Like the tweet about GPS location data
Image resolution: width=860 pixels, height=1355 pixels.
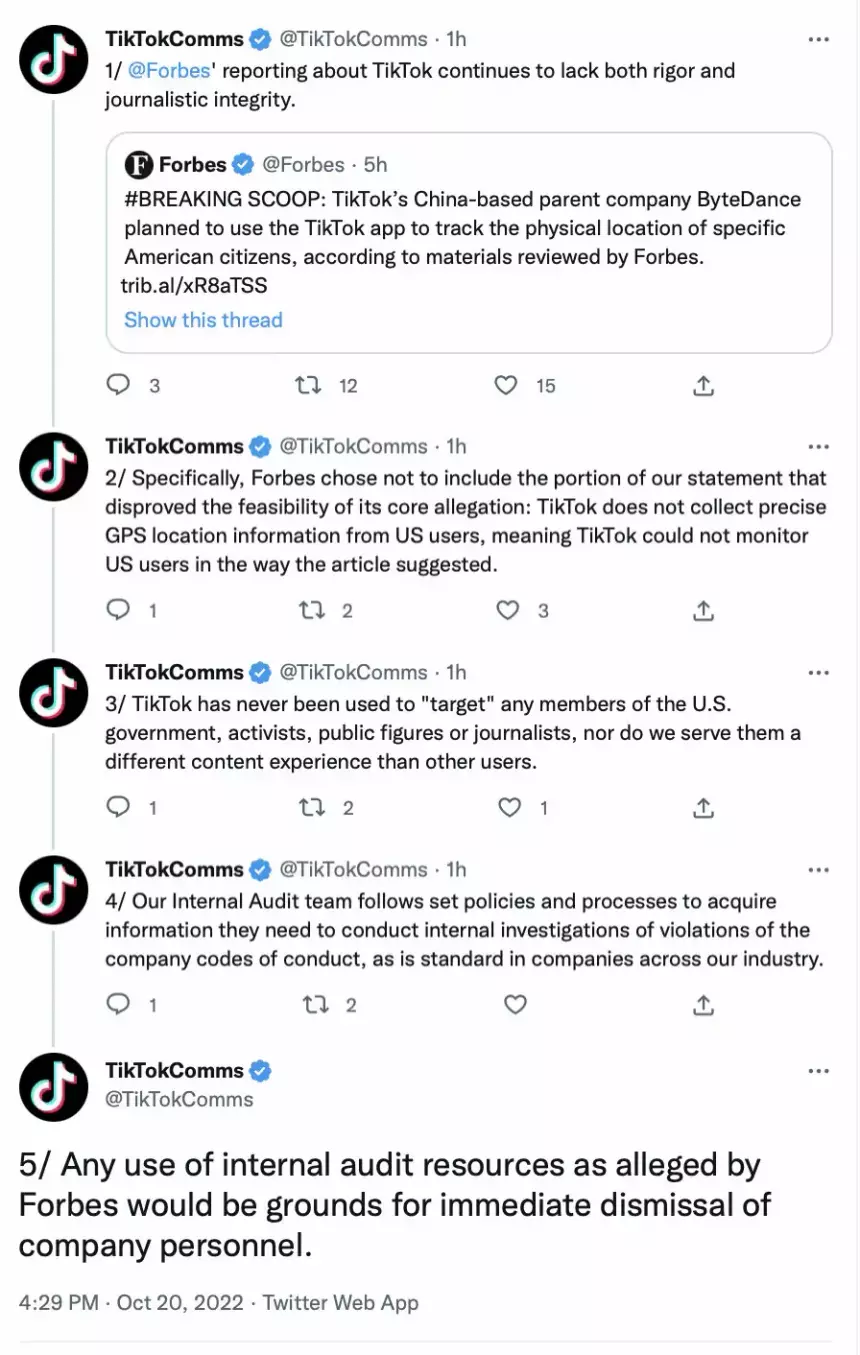coord(508,610)
